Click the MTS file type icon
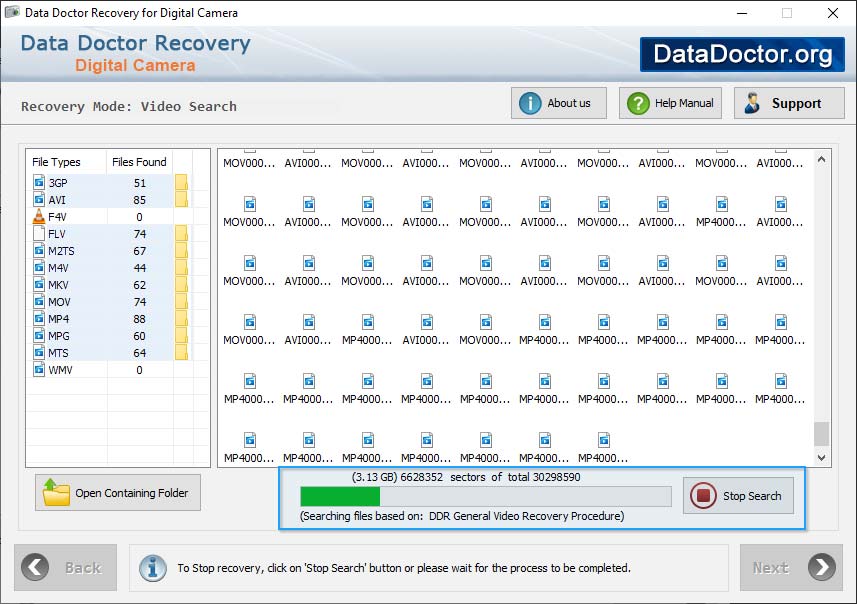This screenshot has height=604, width=857. point(39,352)
